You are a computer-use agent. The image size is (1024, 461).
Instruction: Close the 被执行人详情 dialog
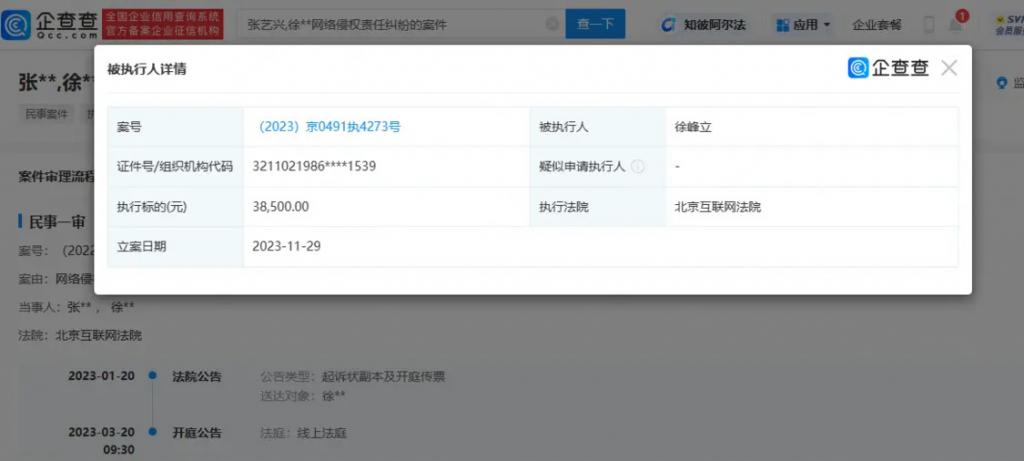(x=949, y=68)
